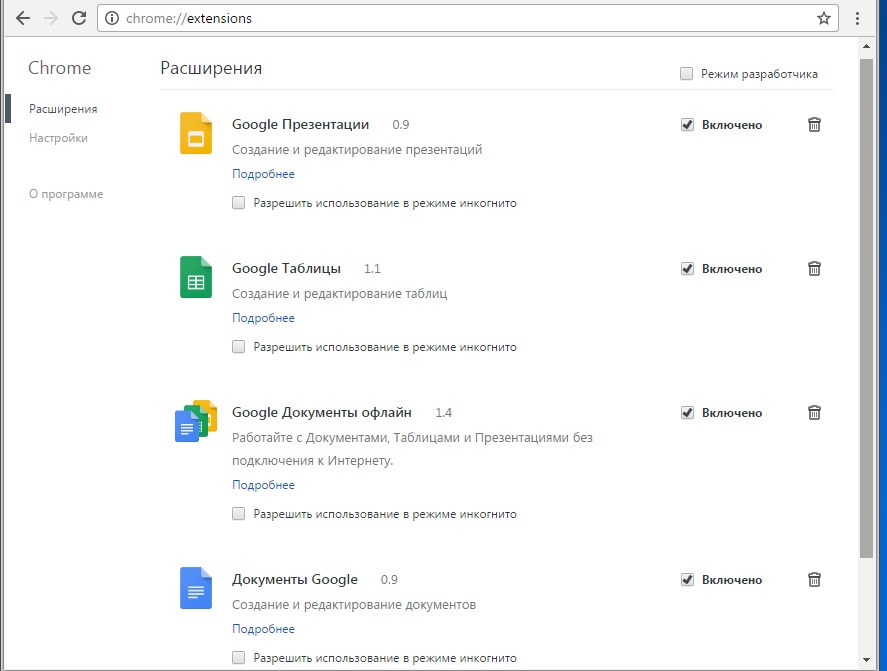Click the forward navigation arrow
This screenshot has width=887, height=671.
(51, 18)
